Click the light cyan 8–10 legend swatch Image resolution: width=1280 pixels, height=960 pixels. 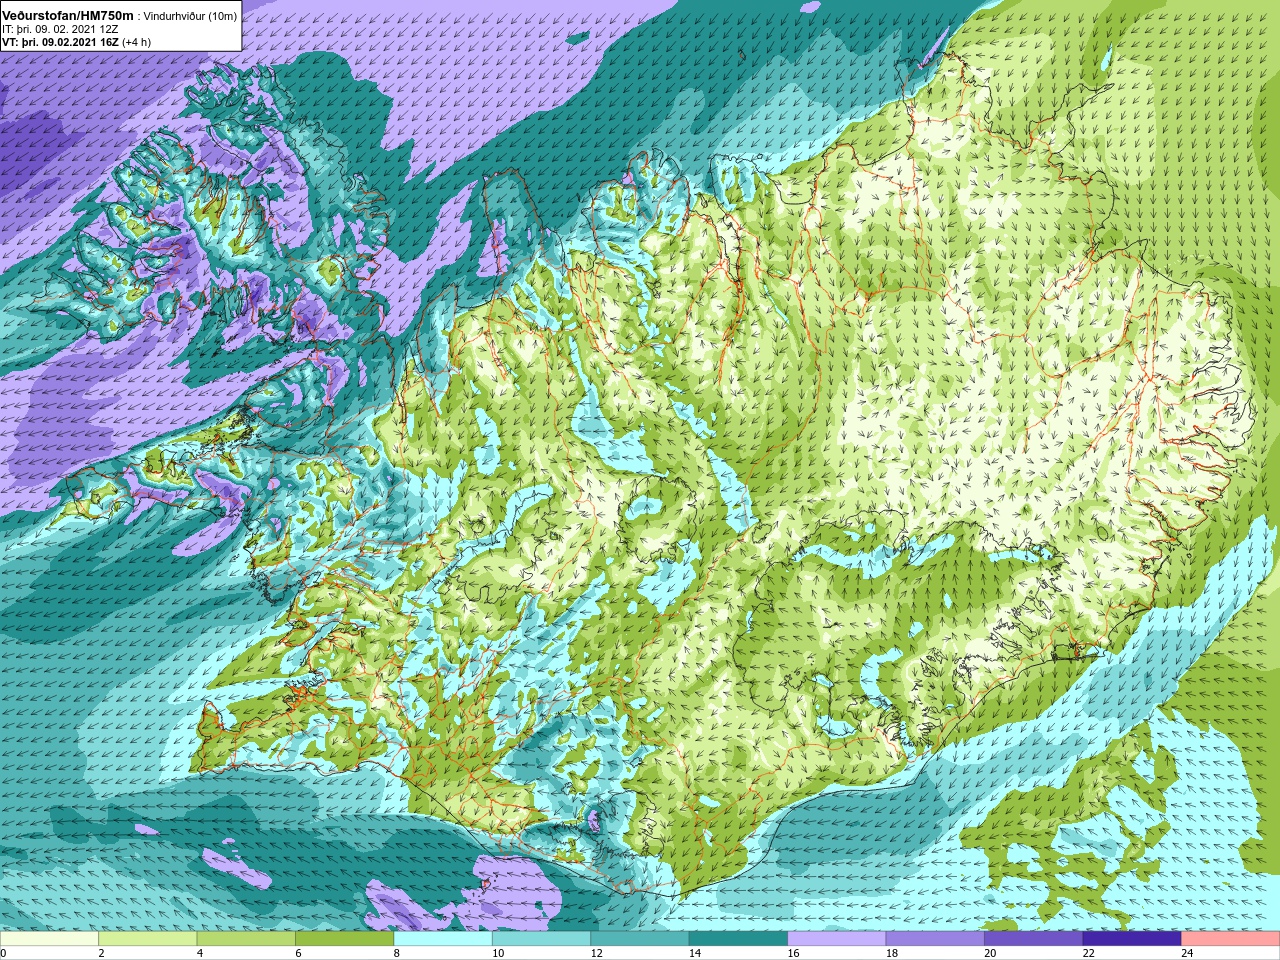coord(443,938)
